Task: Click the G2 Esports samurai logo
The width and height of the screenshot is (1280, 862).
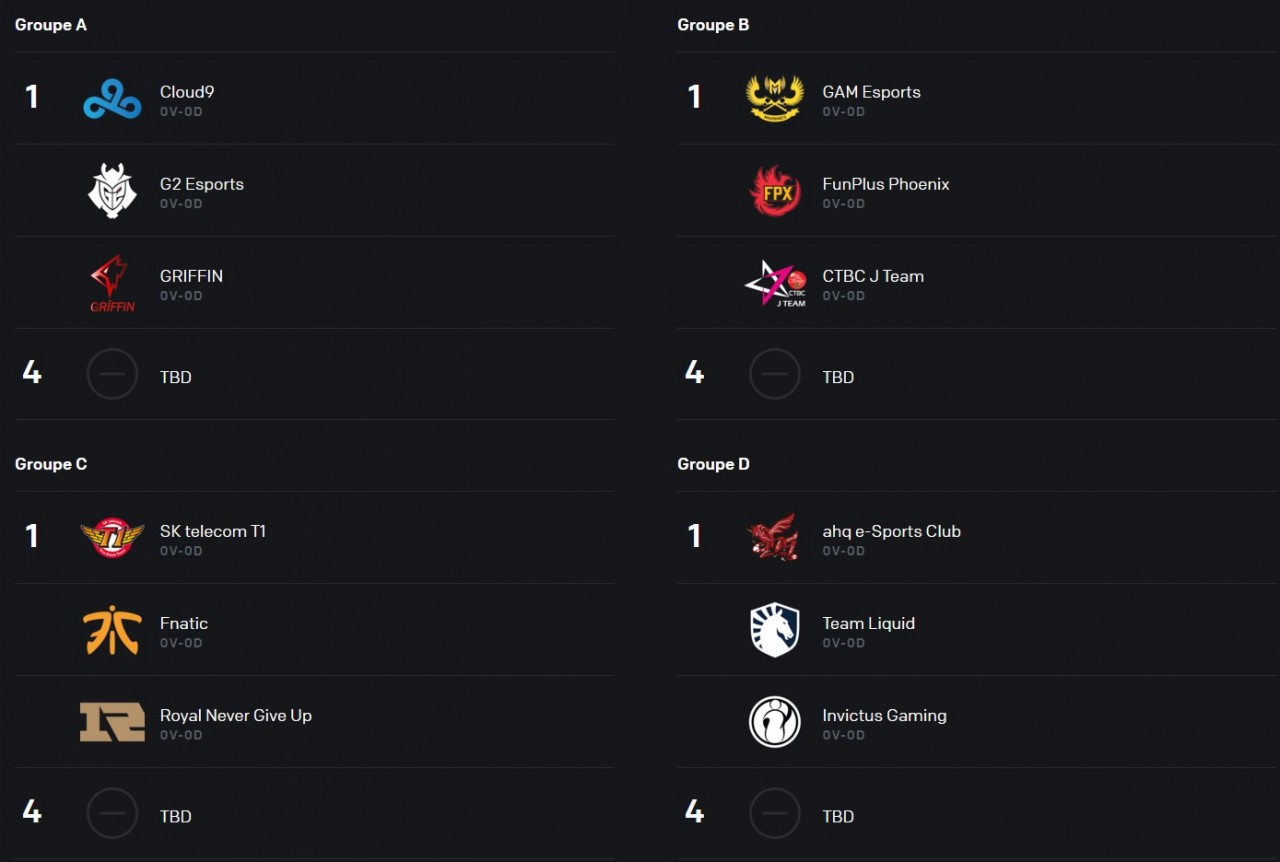Action: tap(112, 191)
